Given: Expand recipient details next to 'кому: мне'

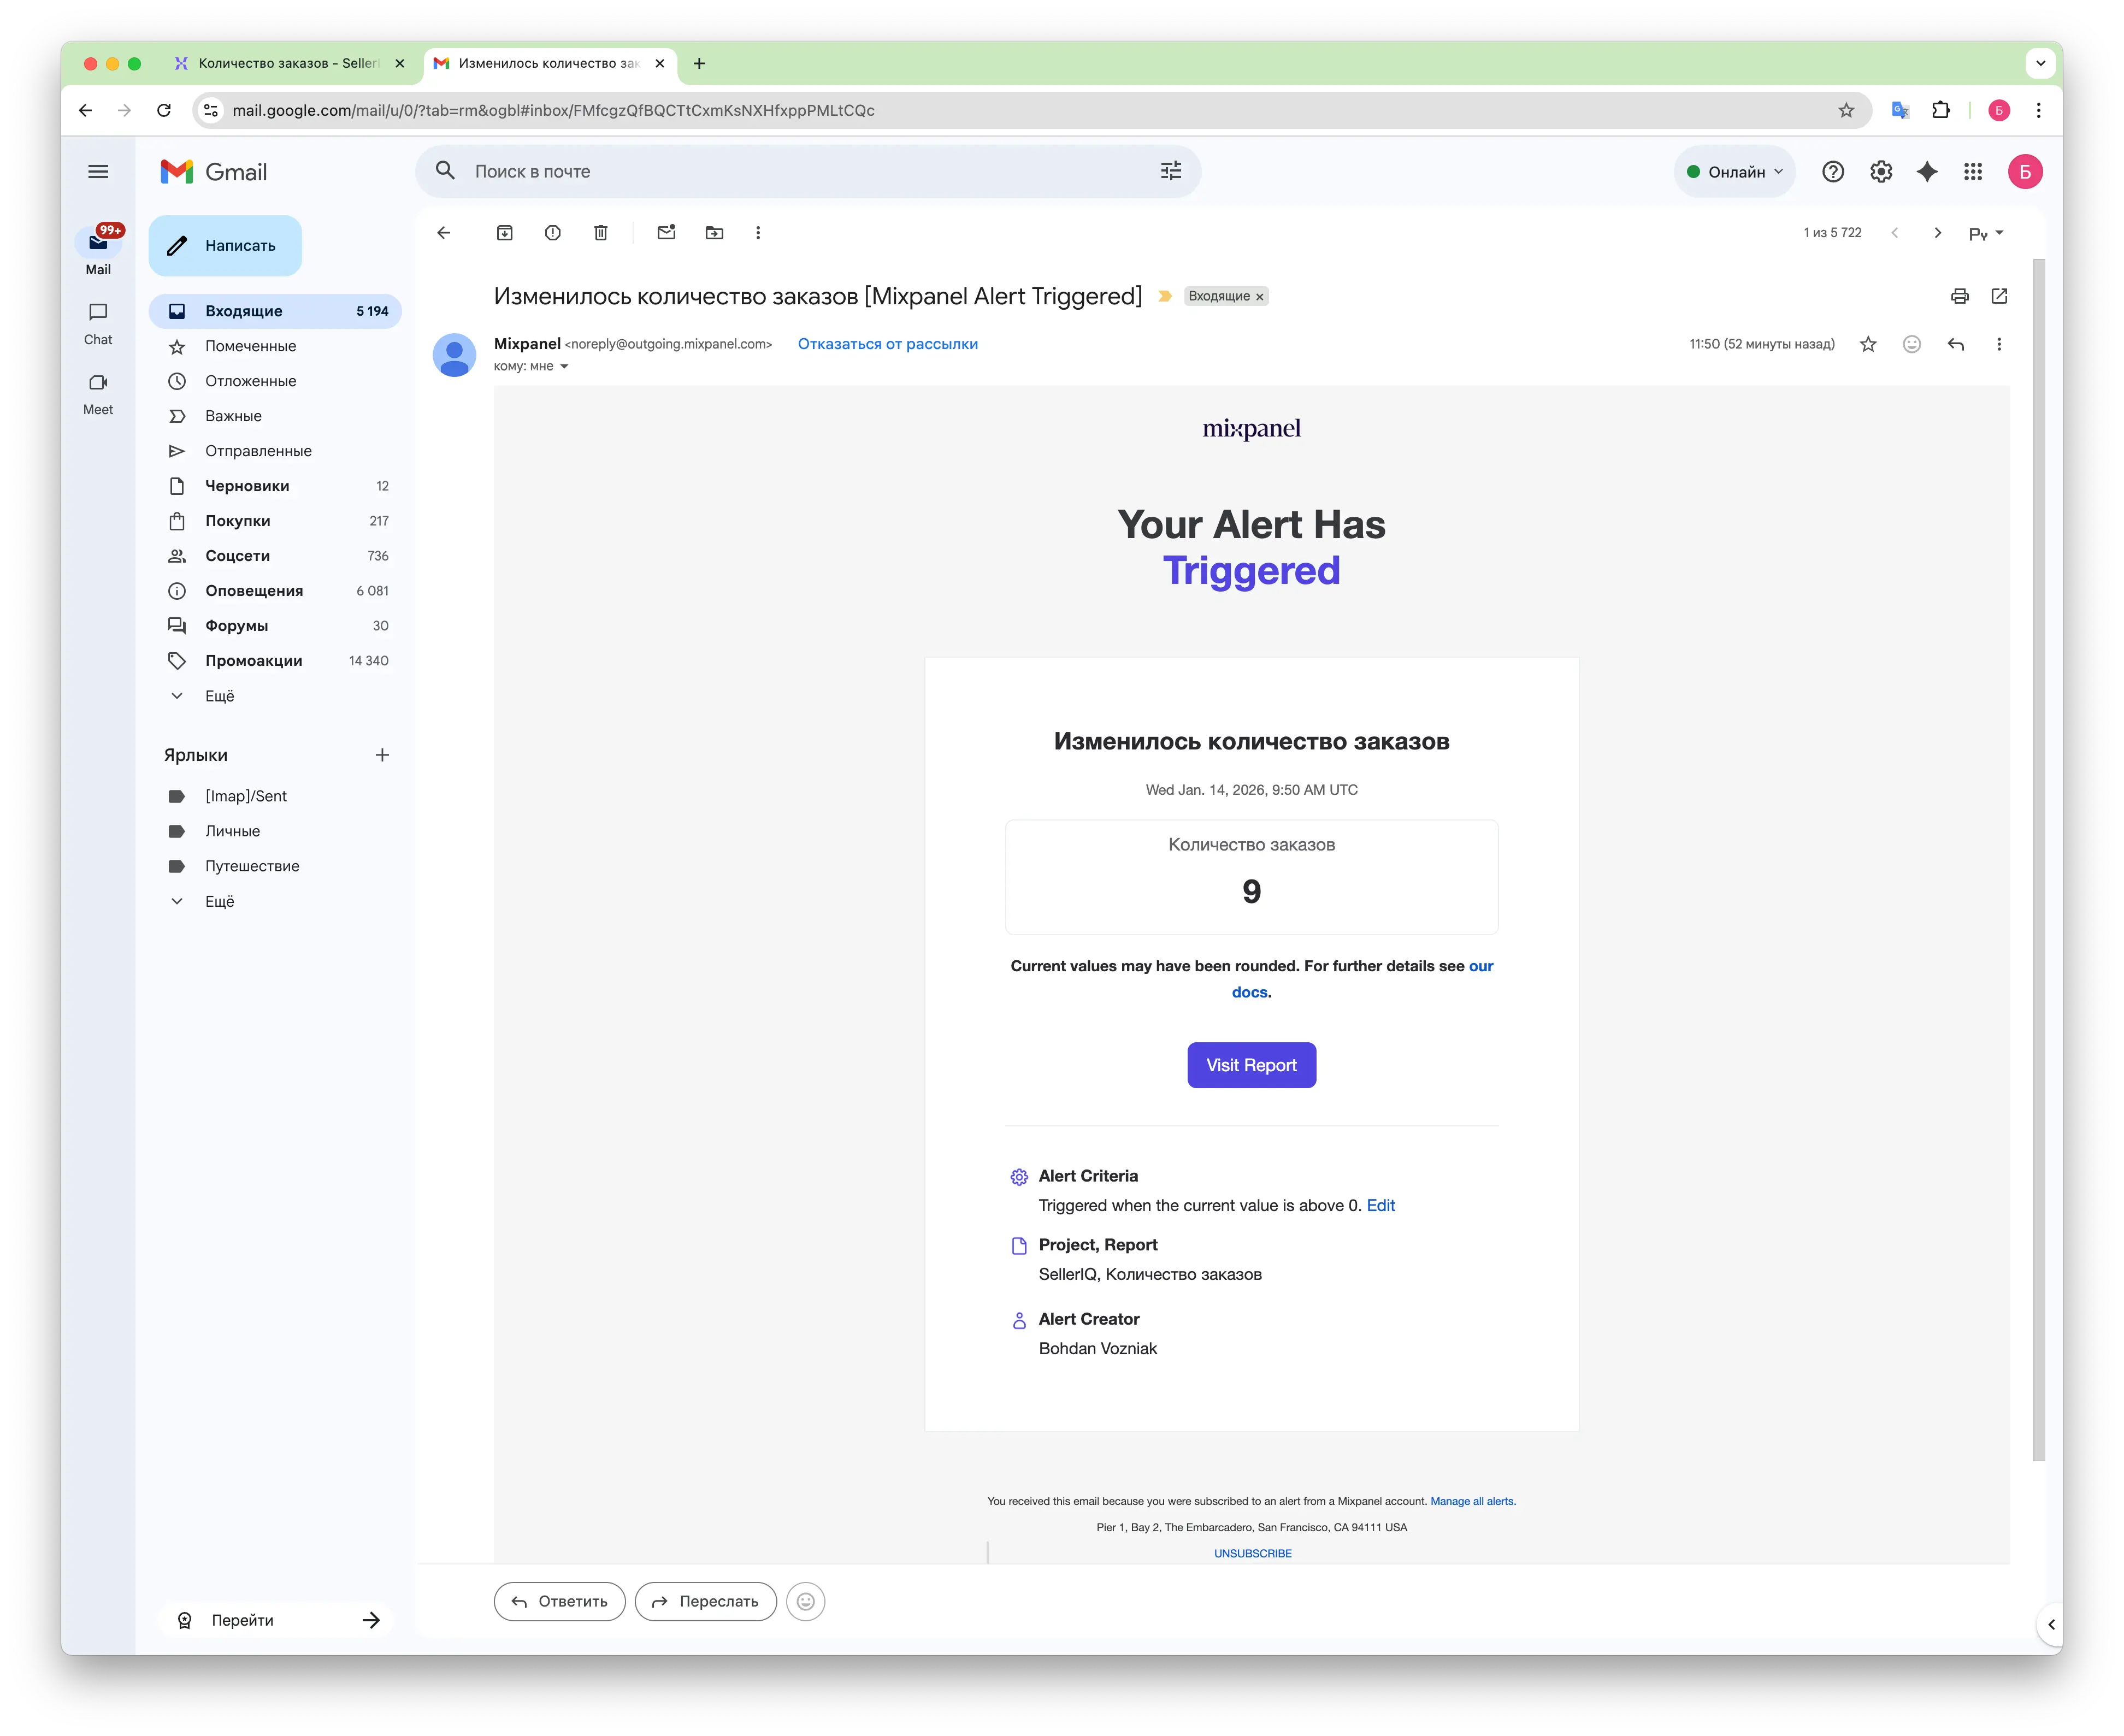Looking at the screenshot, I should (564, 367).
